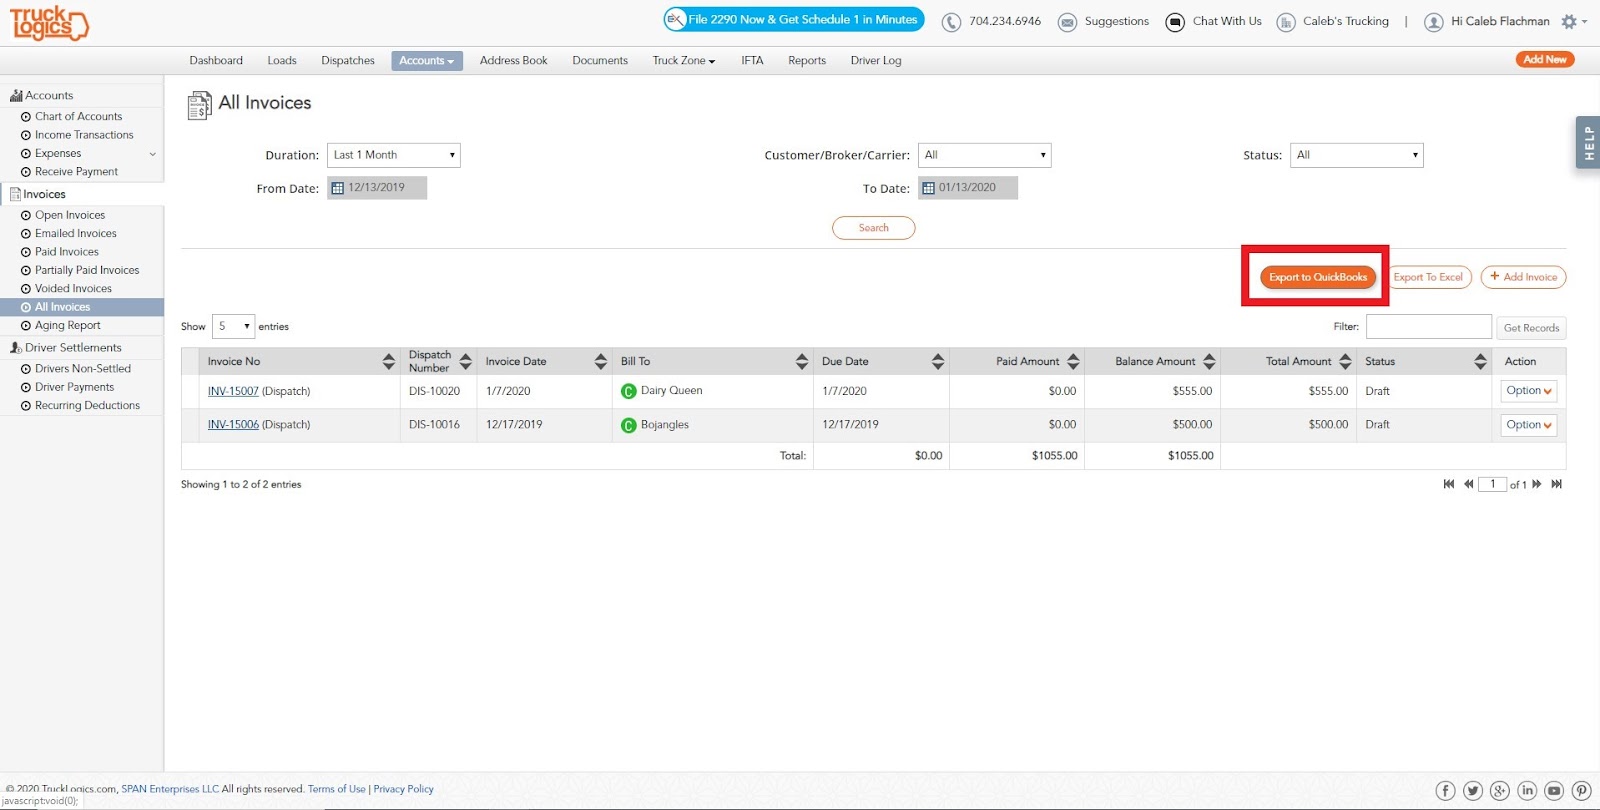
Task: Click the Get Records button
Action: [x=1531, y=328]
